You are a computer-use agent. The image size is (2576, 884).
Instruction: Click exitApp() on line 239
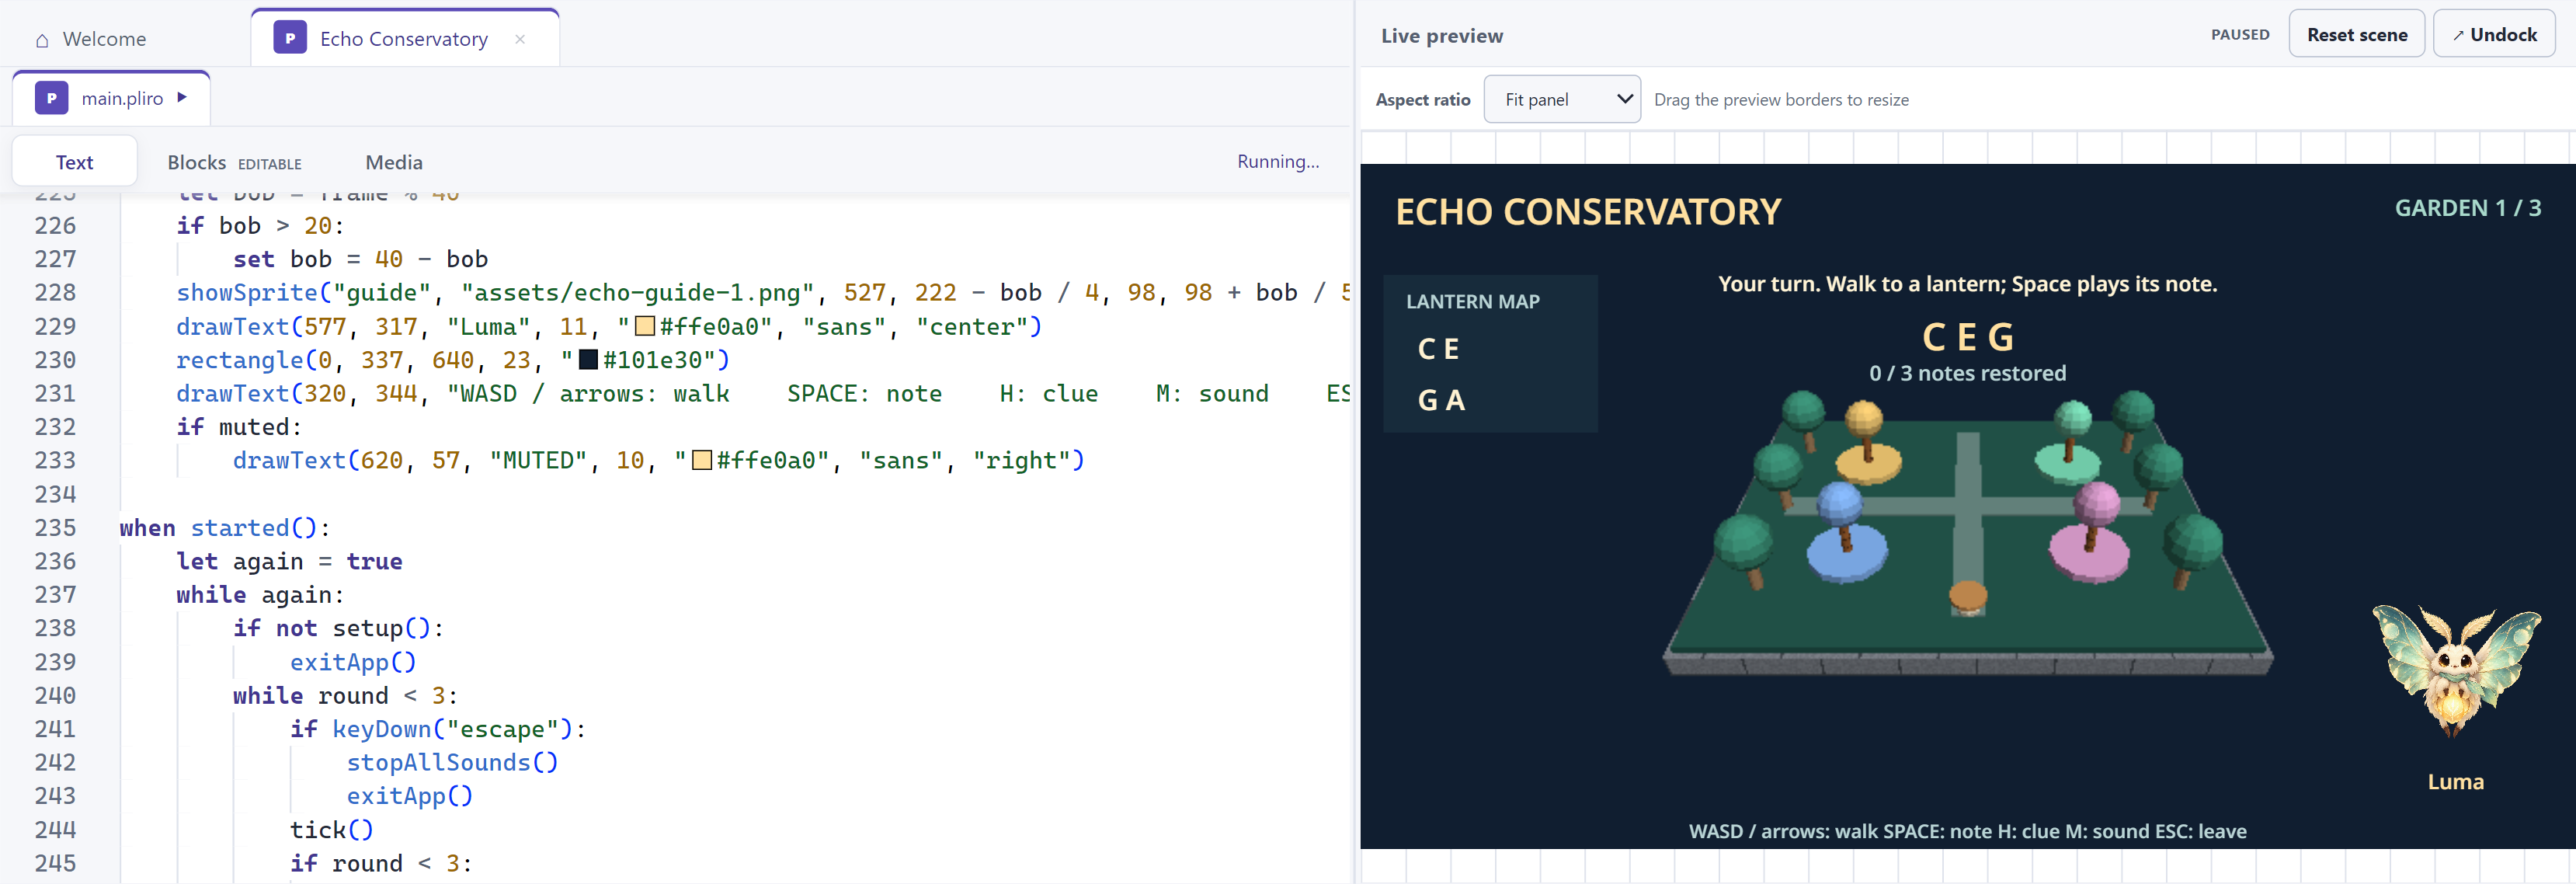click(x=353, y=661)
